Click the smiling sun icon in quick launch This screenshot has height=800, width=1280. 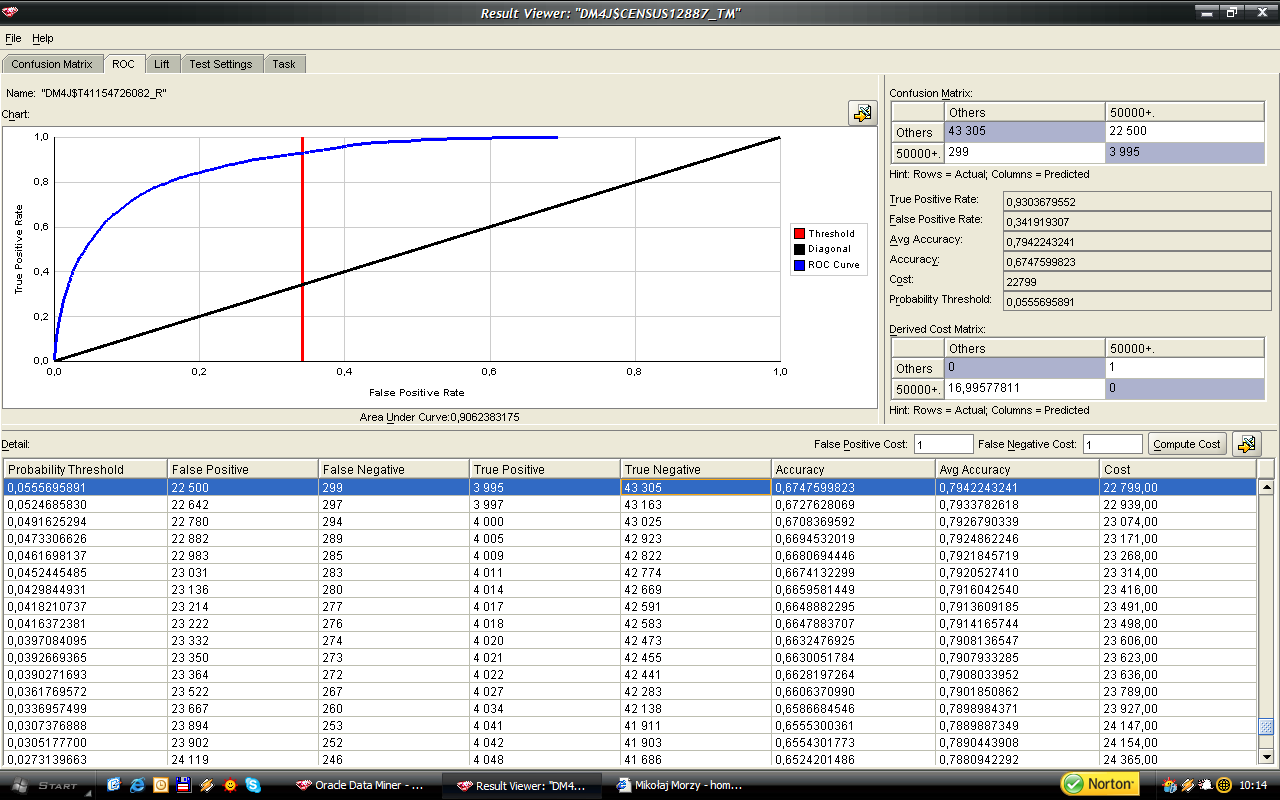(230, 785)
